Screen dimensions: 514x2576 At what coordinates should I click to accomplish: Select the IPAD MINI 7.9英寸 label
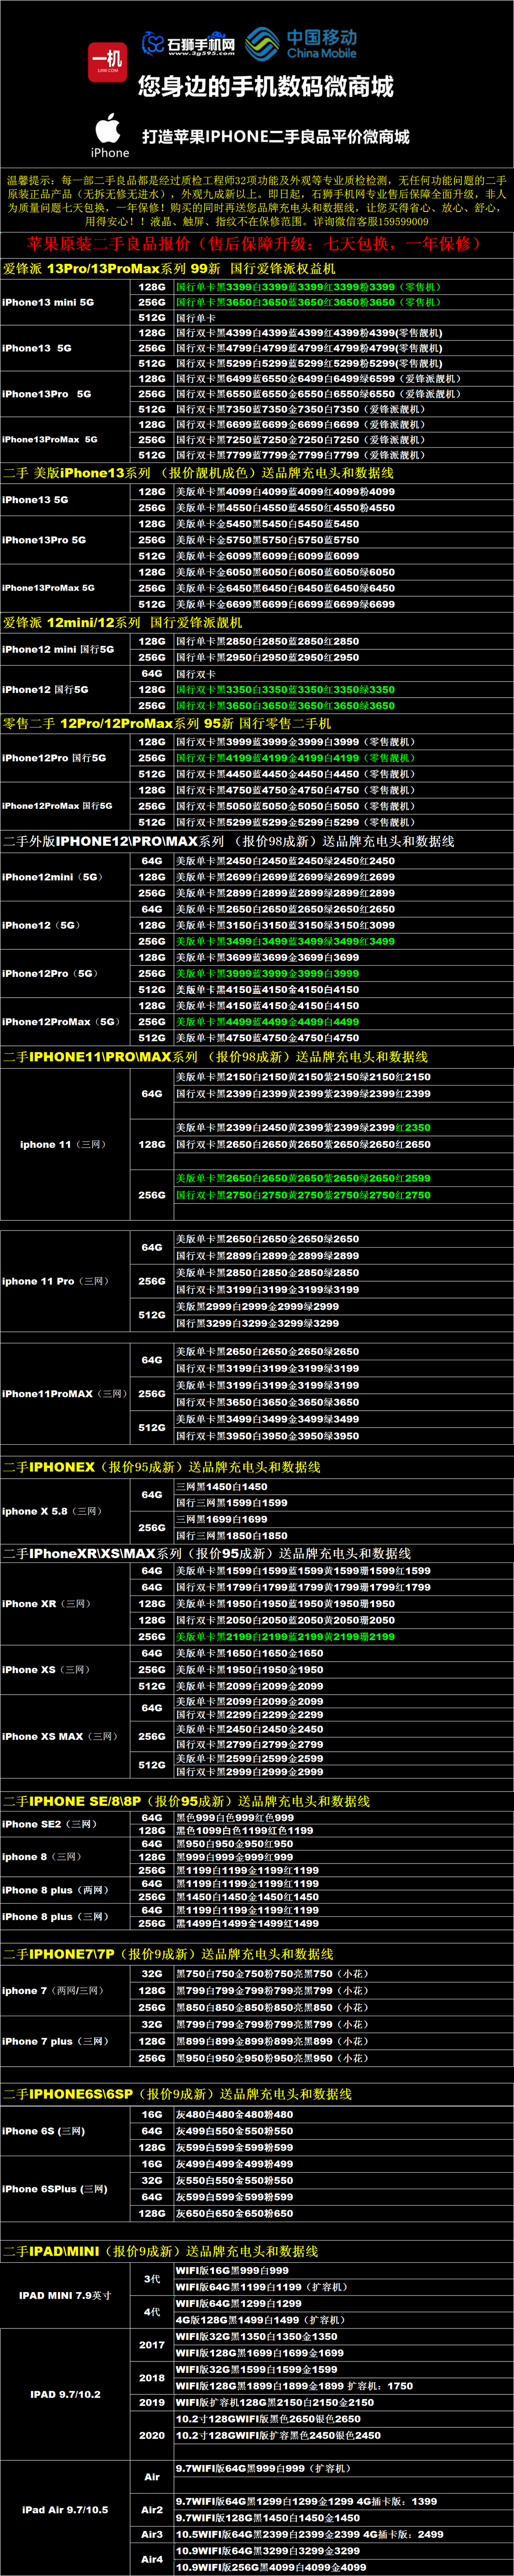coord(65,2295)
